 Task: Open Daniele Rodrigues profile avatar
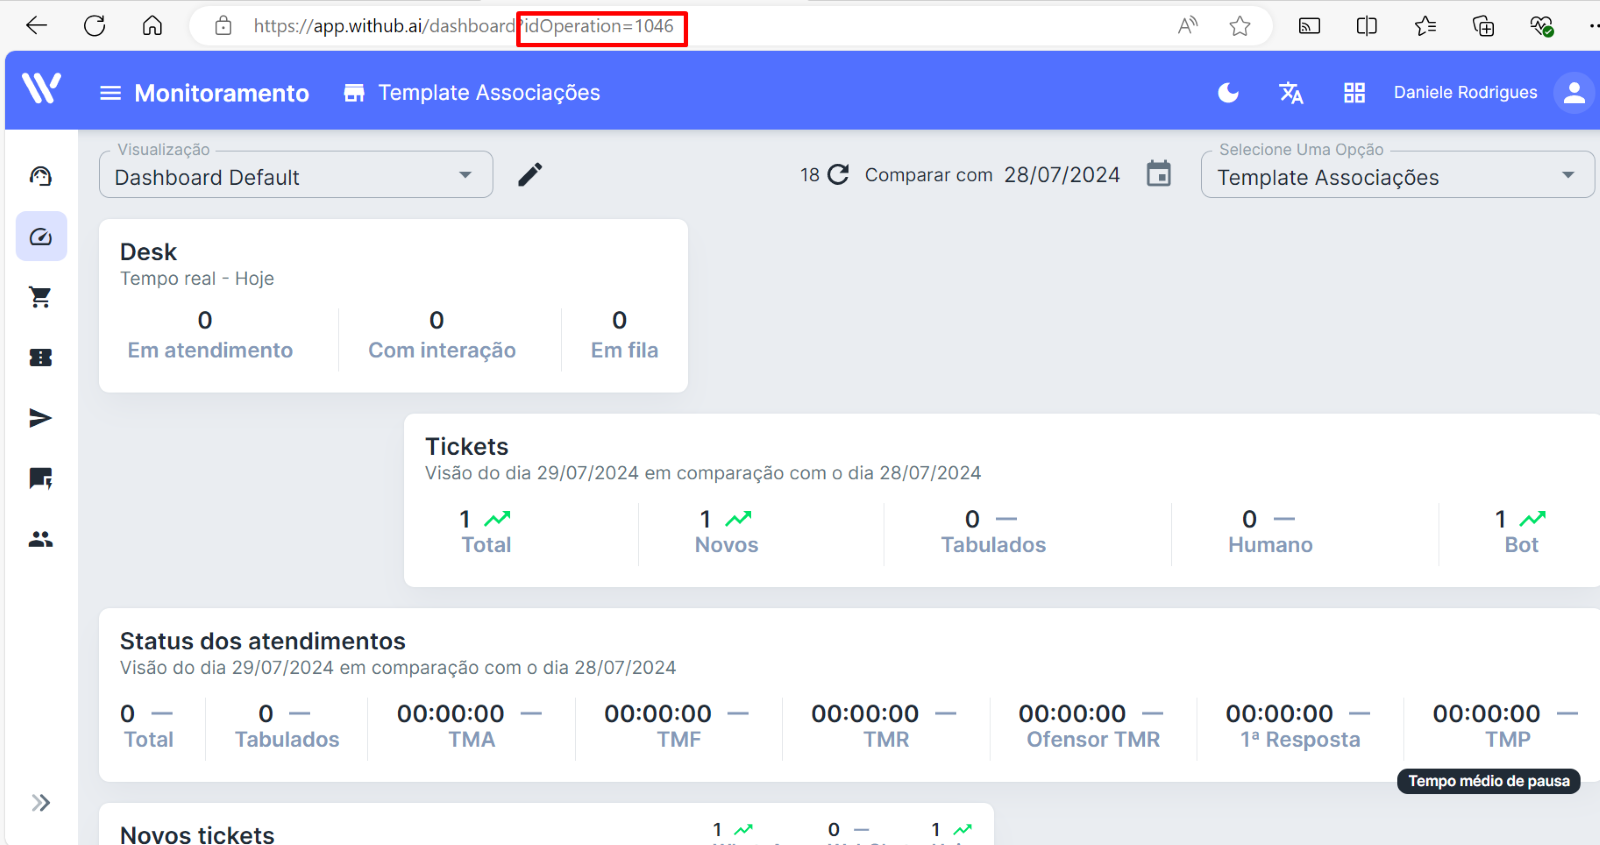[1574, 93]
